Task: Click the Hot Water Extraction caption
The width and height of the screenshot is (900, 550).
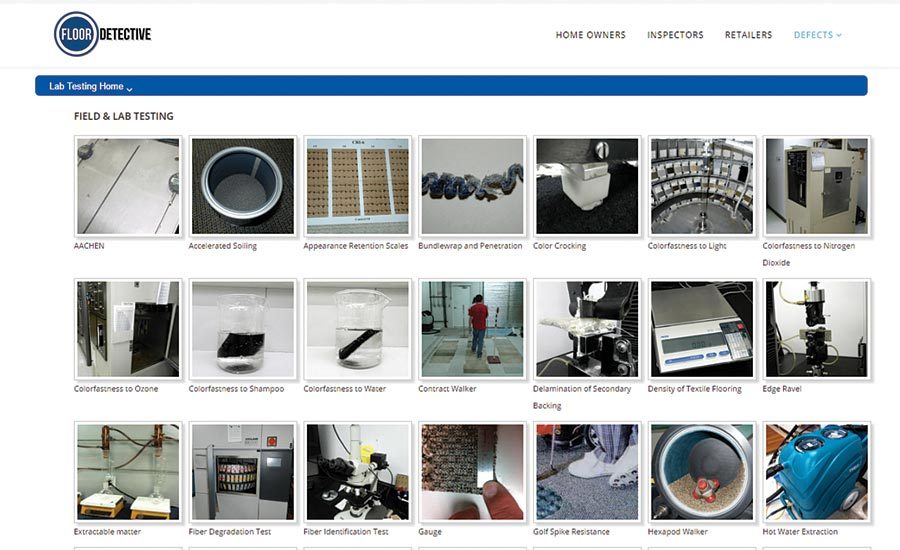Action: (x=800, y=532)
